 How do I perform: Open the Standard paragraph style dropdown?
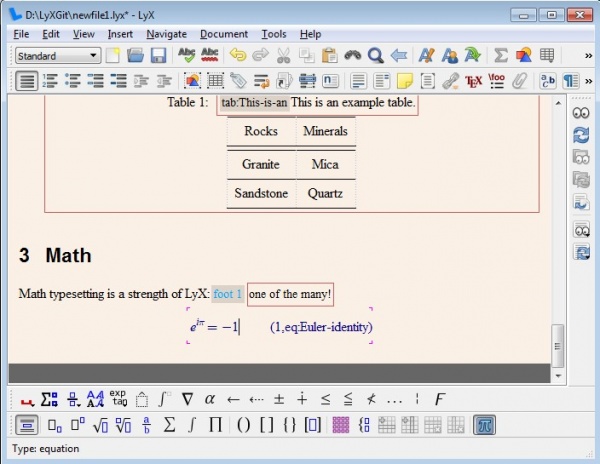(57, 56)
